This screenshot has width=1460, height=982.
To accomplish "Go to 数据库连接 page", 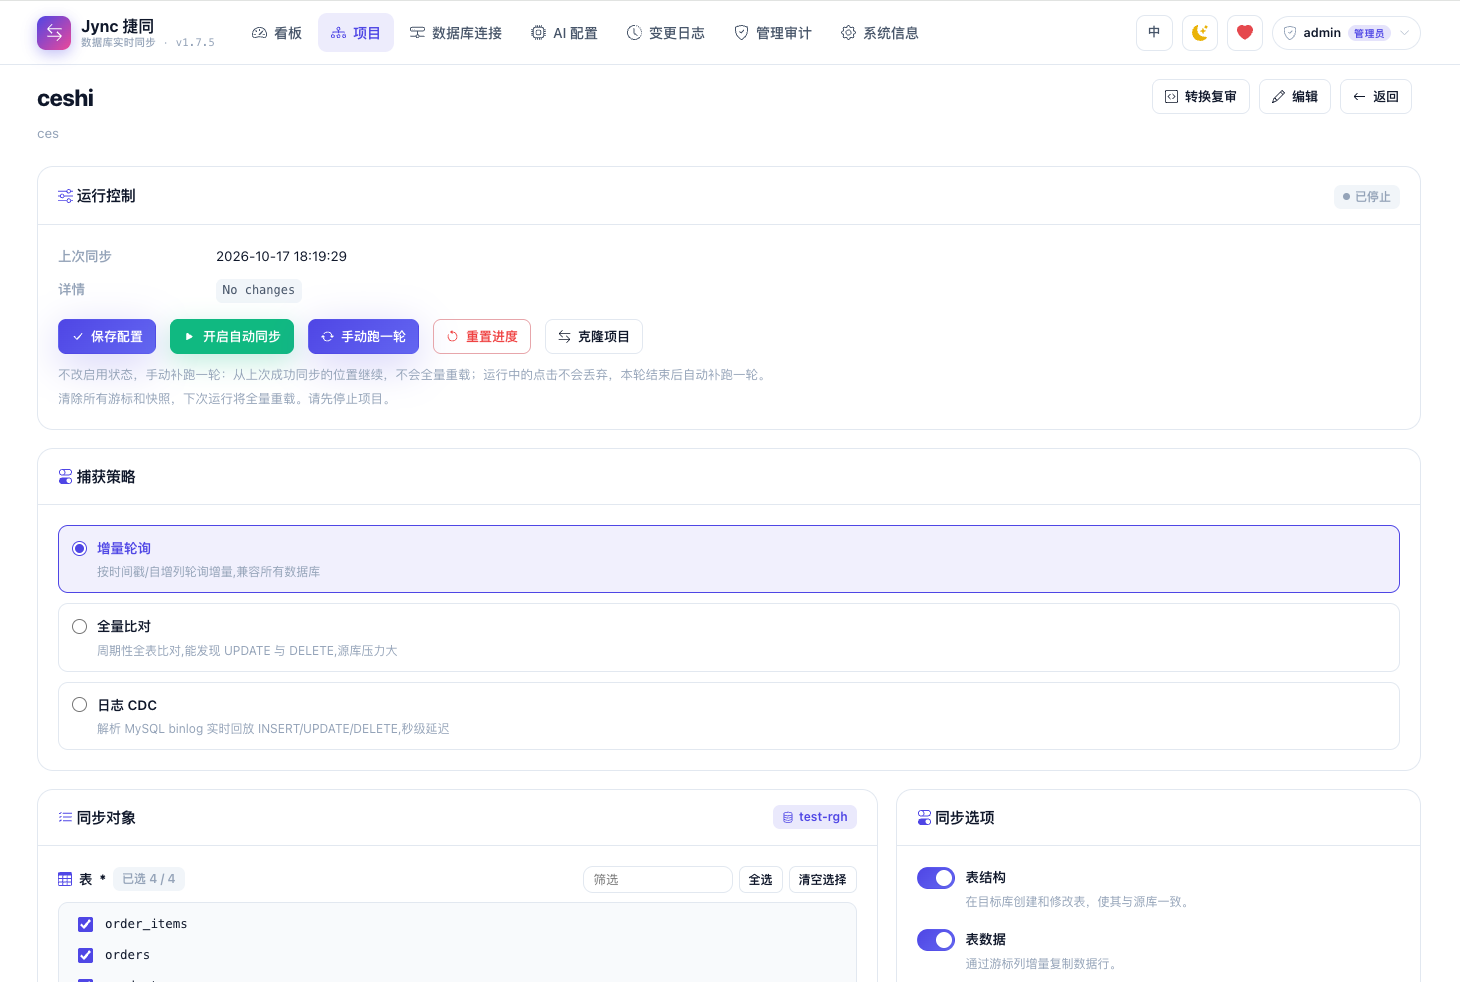I will click(x=456, y=33).
